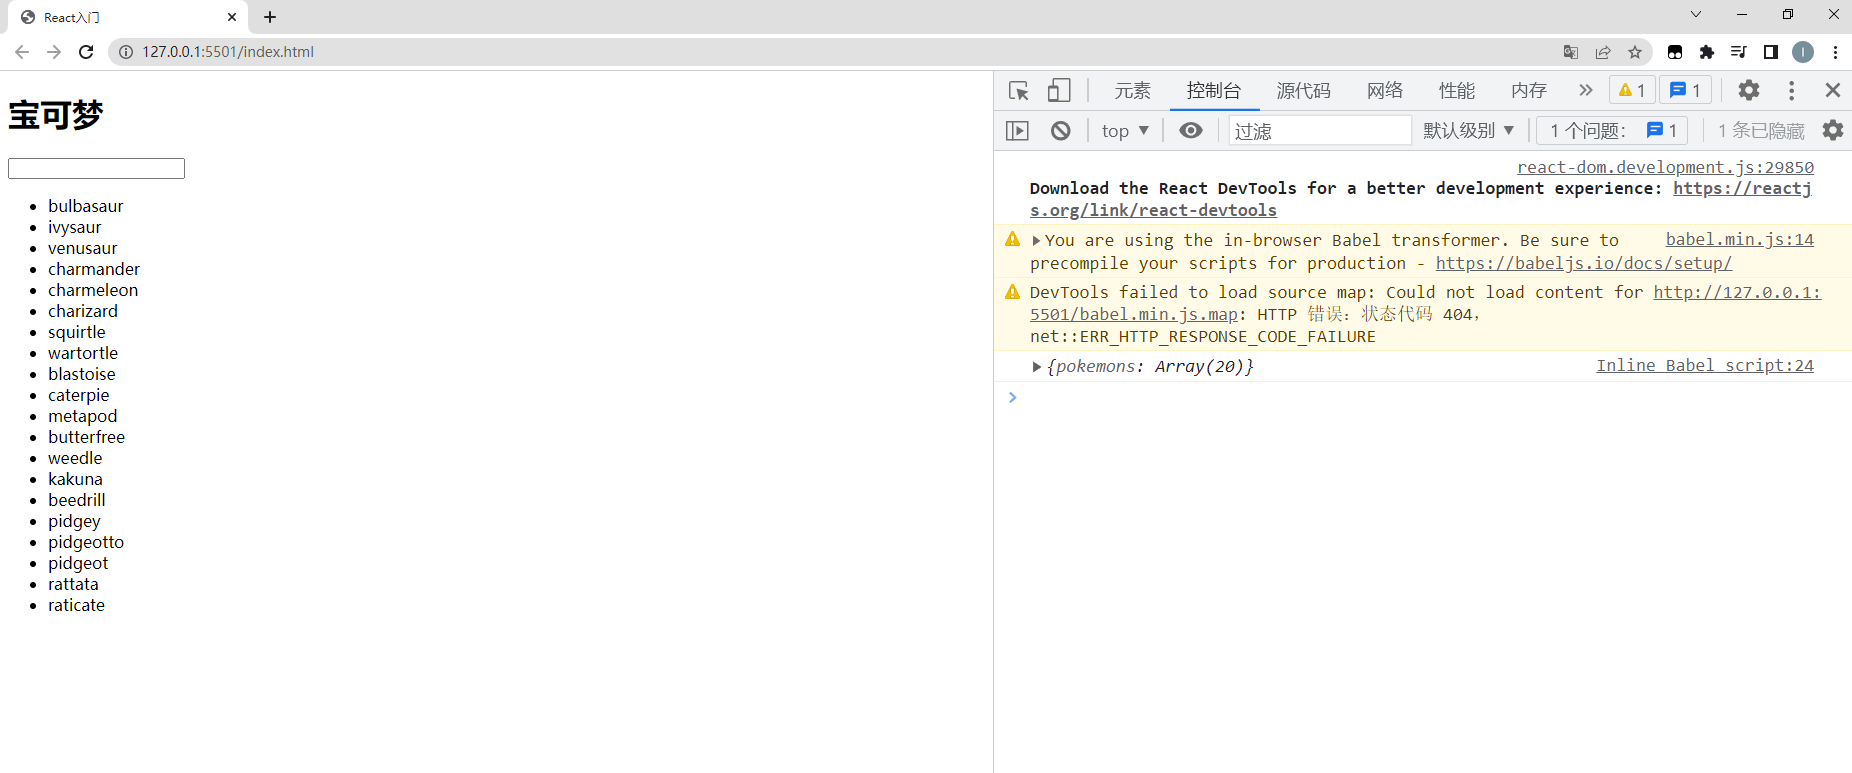Click the share page icon
This screenshot has height=773, width=1852.
pos(1603,52)
